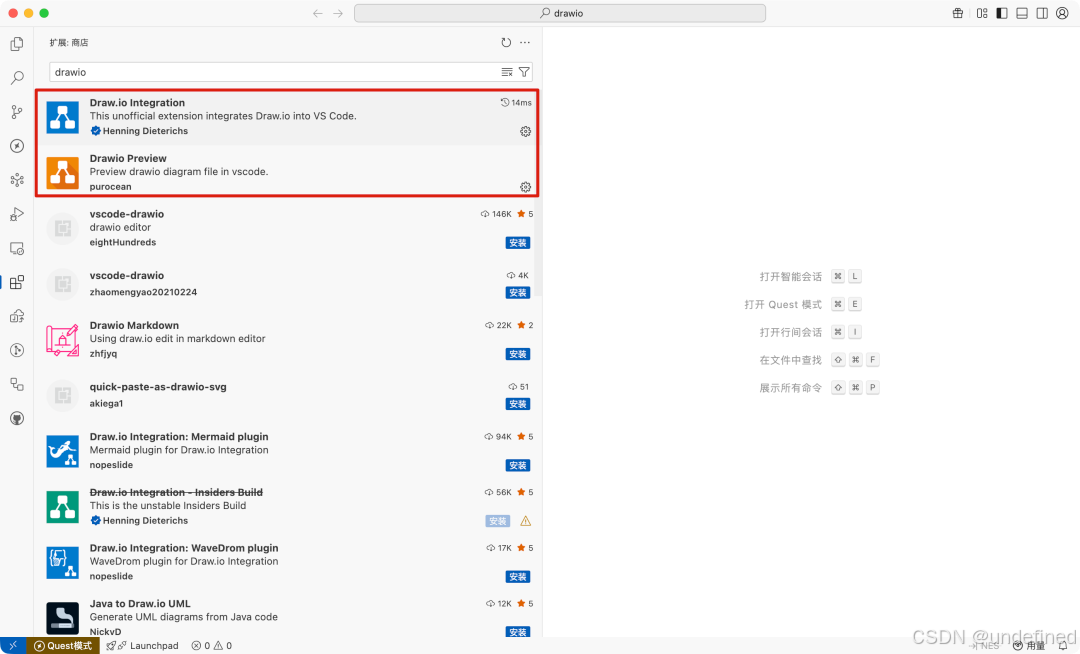Select the Drawio Preview extension
Image resolution: width=1080 pixels, height=654 pixels.
pyautogui.click(x=287, y=172)
